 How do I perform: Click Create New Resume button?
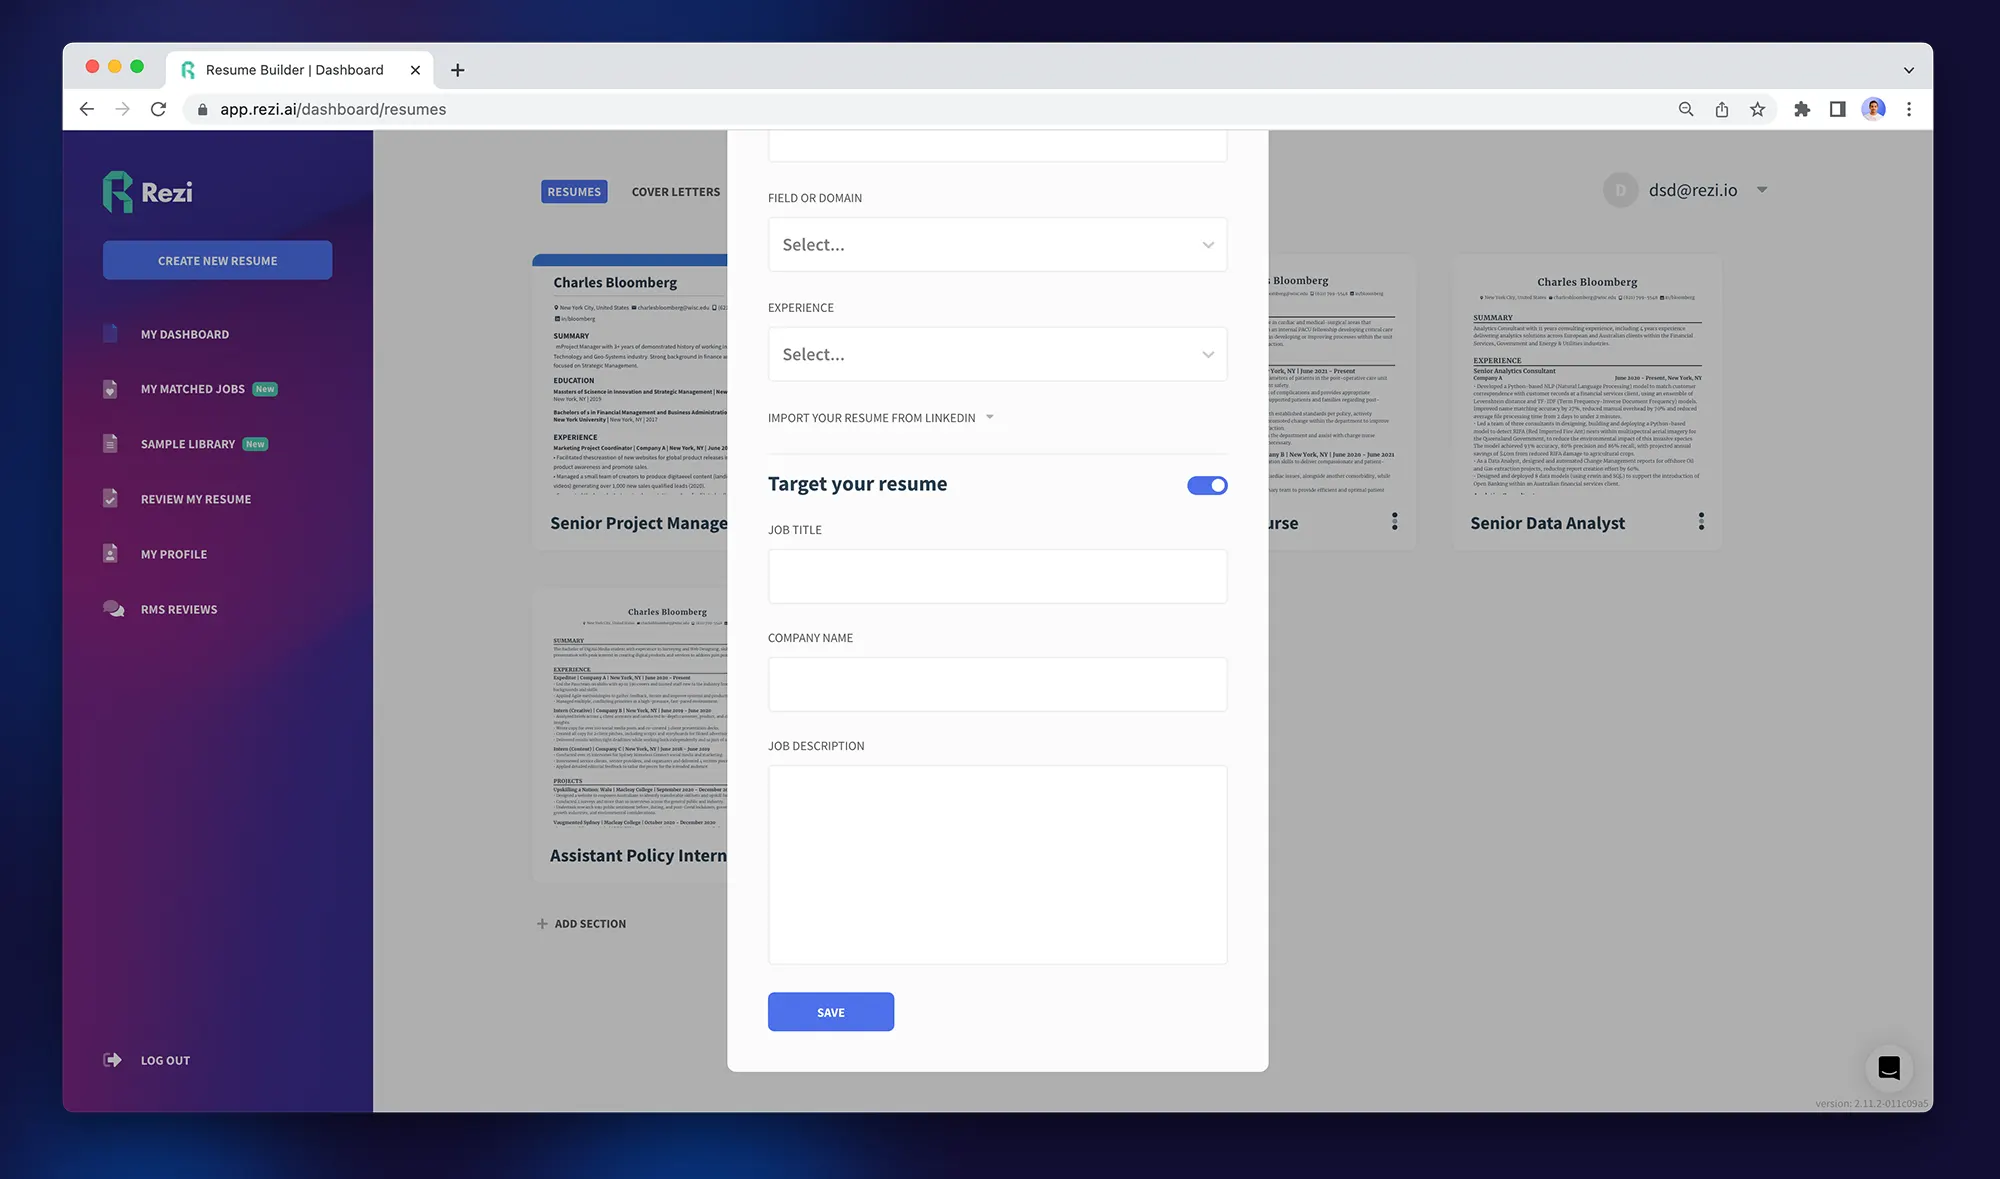click(x=217, y=260)
